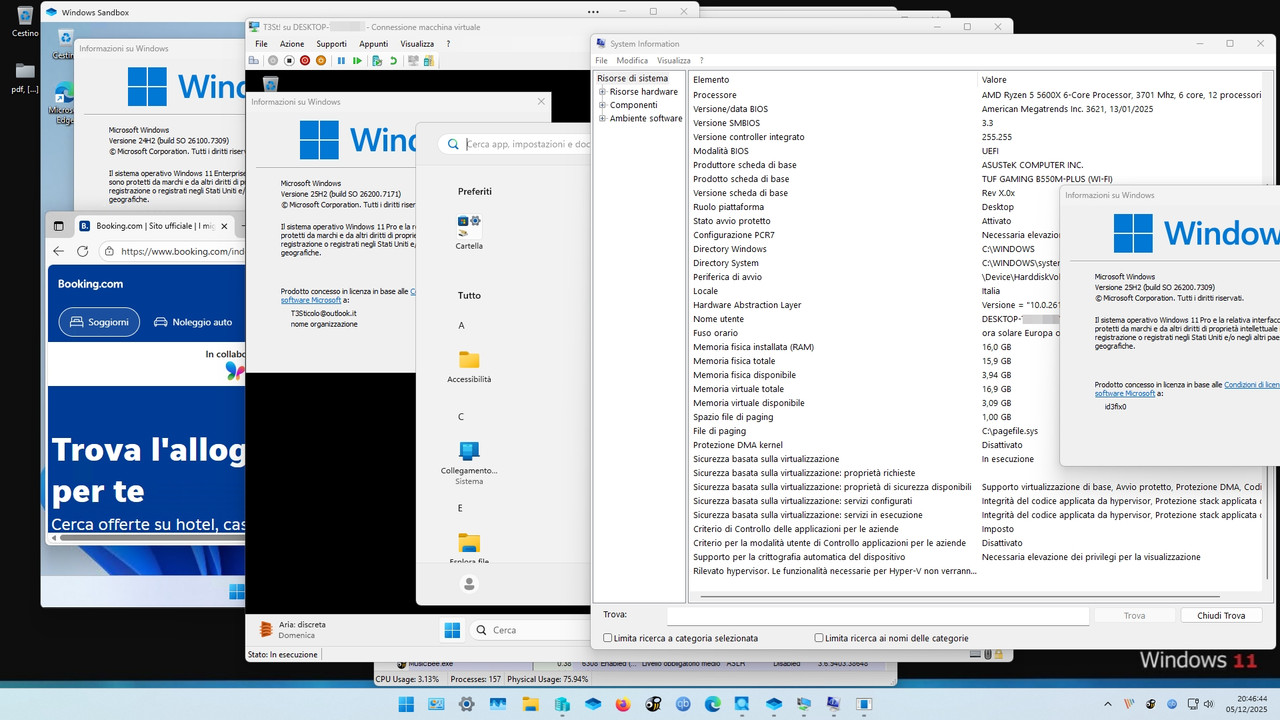Image resolution: width=1280 pixels, height=720 pixels.
Task: Open Accessibilità folder in VM Start menu
Action: click(x=469, y=366)
